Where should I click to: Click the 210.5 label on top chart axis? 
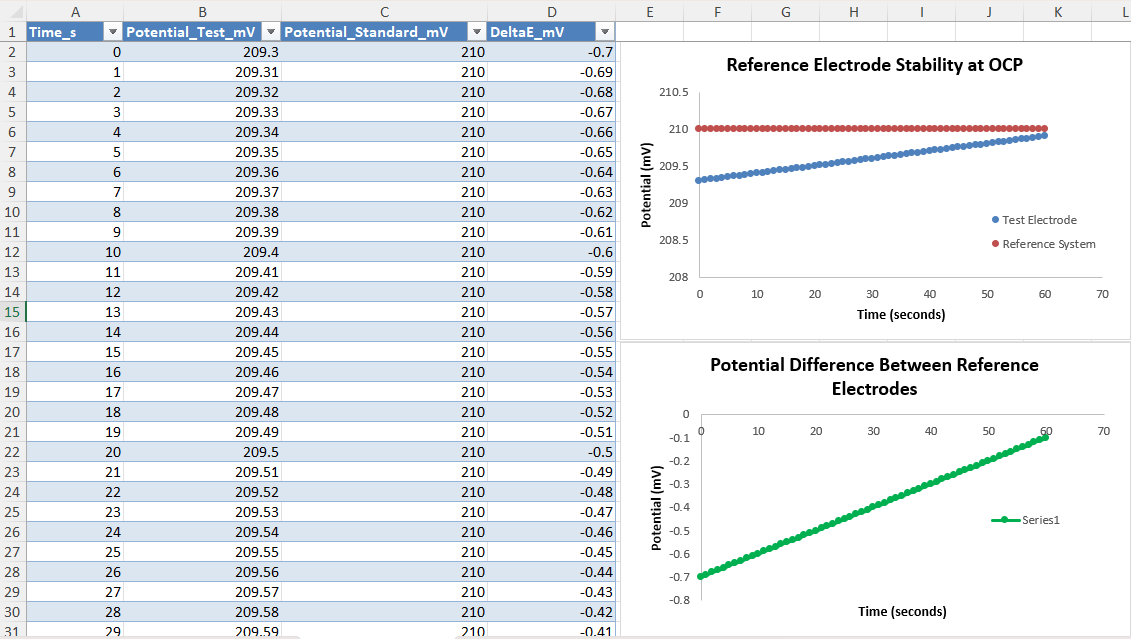tap(674, 92)
